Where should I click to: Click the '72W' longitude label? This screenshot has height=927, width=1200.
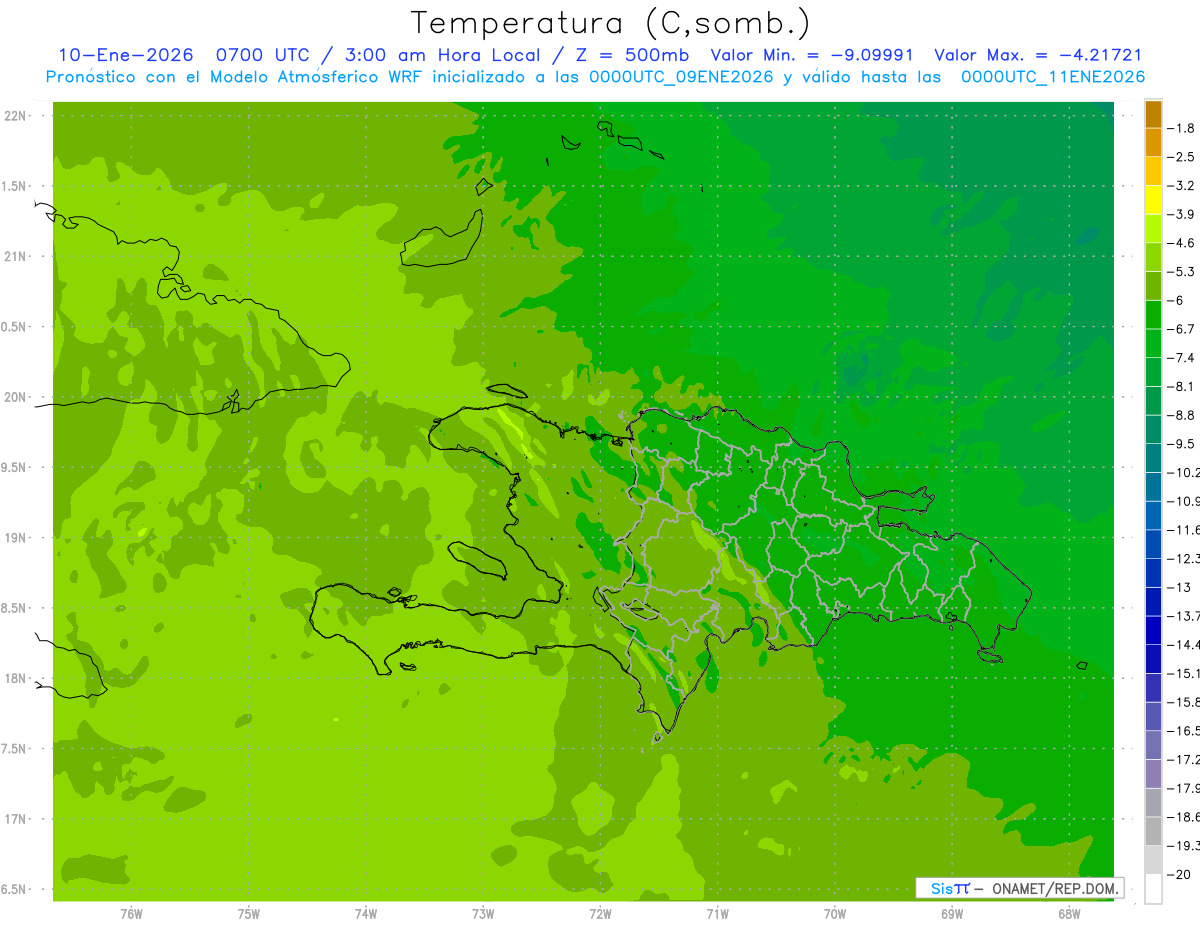tap(600, 914)
